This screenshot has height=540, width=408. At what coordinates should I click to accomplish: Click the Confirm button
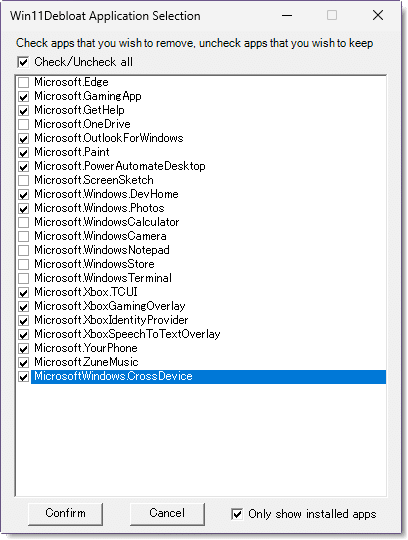[65, 513]
